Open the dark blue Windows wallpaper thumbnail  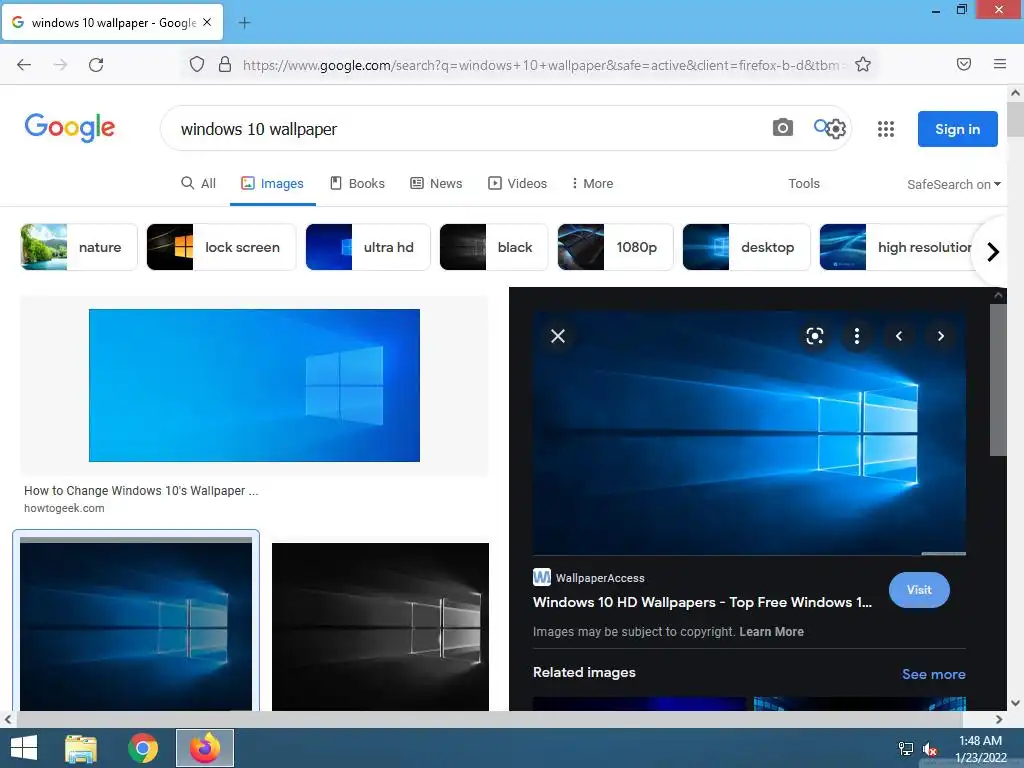[x=136, y=626]
